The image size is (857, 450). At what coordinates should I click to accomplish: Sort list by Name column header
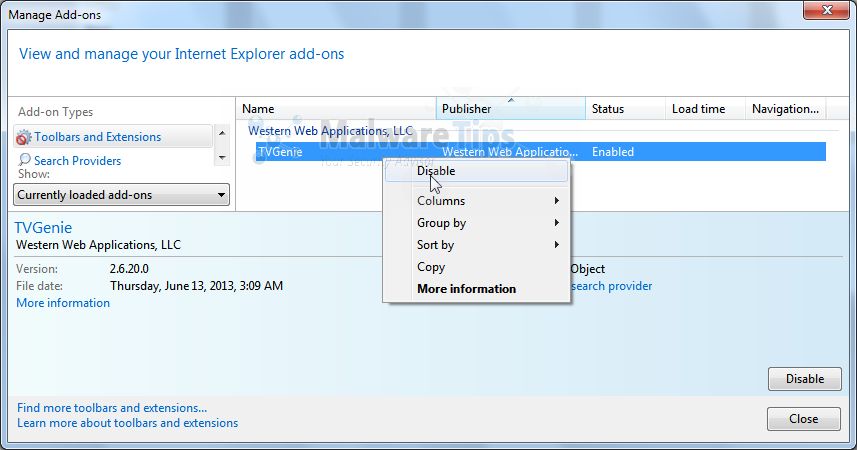pos(258,109)
